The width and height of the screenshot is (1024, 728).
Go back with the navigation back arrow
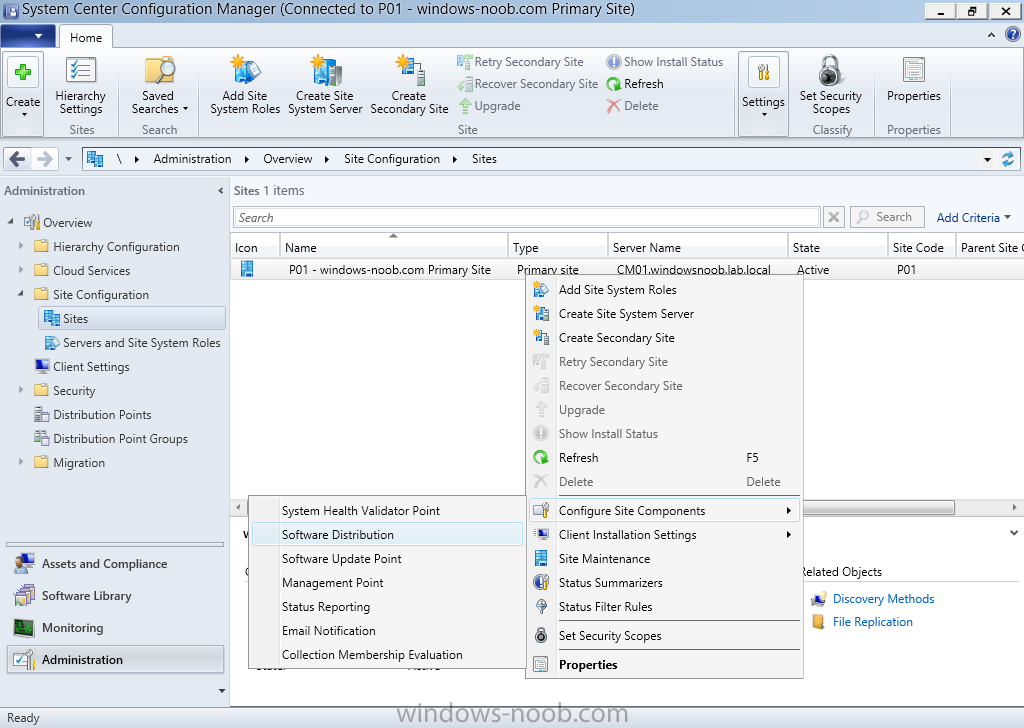point(18,159)
